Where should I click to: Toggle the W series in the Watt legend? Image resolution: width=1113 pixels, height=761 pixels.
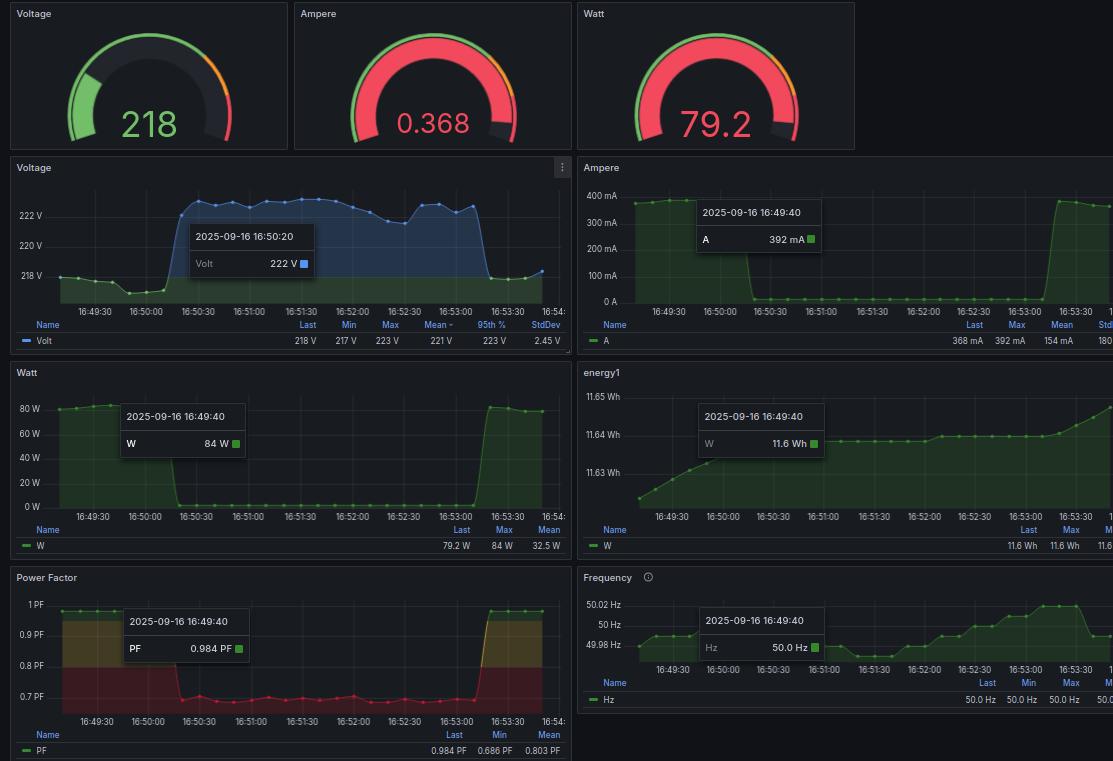[x=41, y=546]
